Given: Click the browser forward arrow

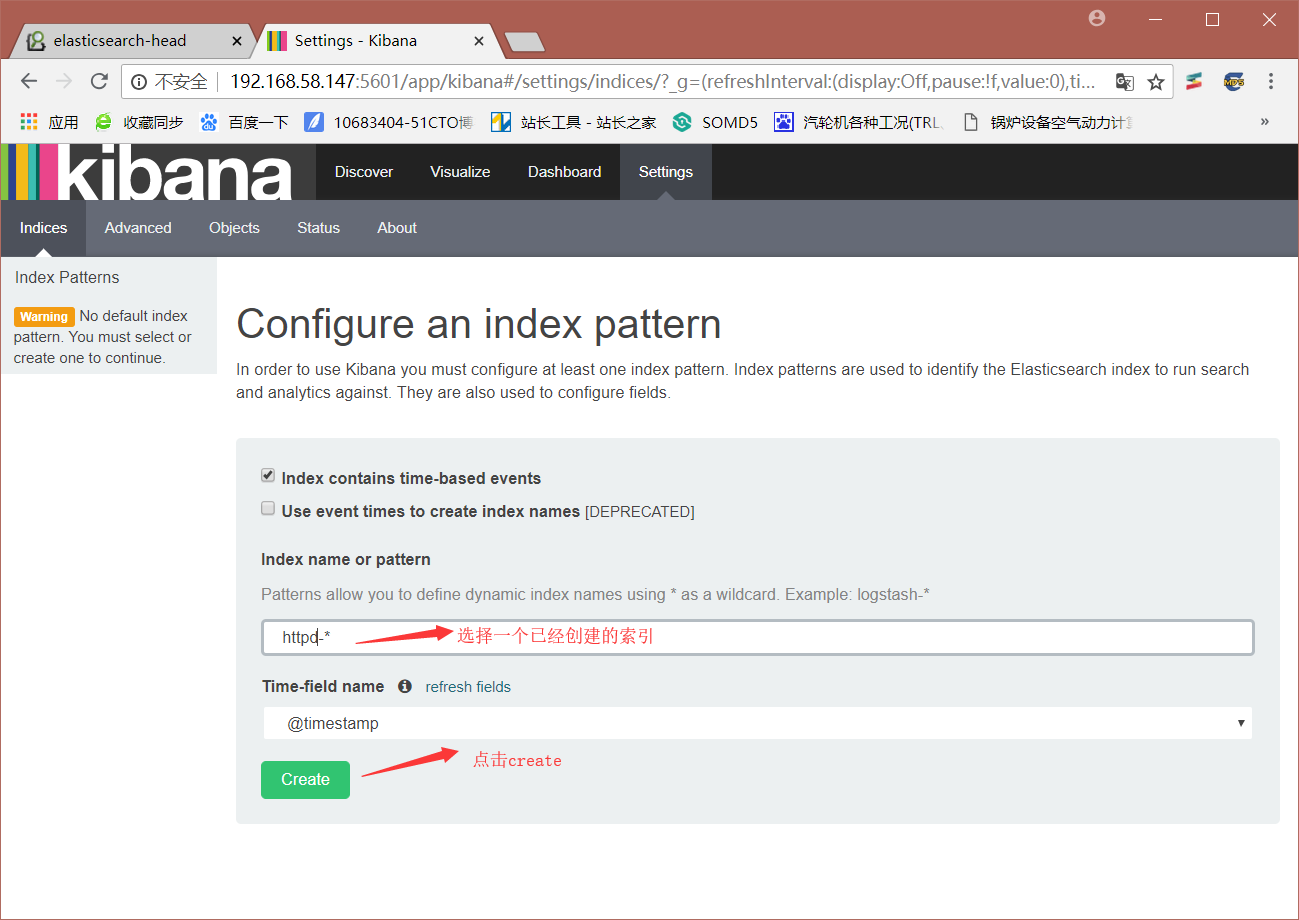Looking at the screenshot, I should [x=64, y=81].
